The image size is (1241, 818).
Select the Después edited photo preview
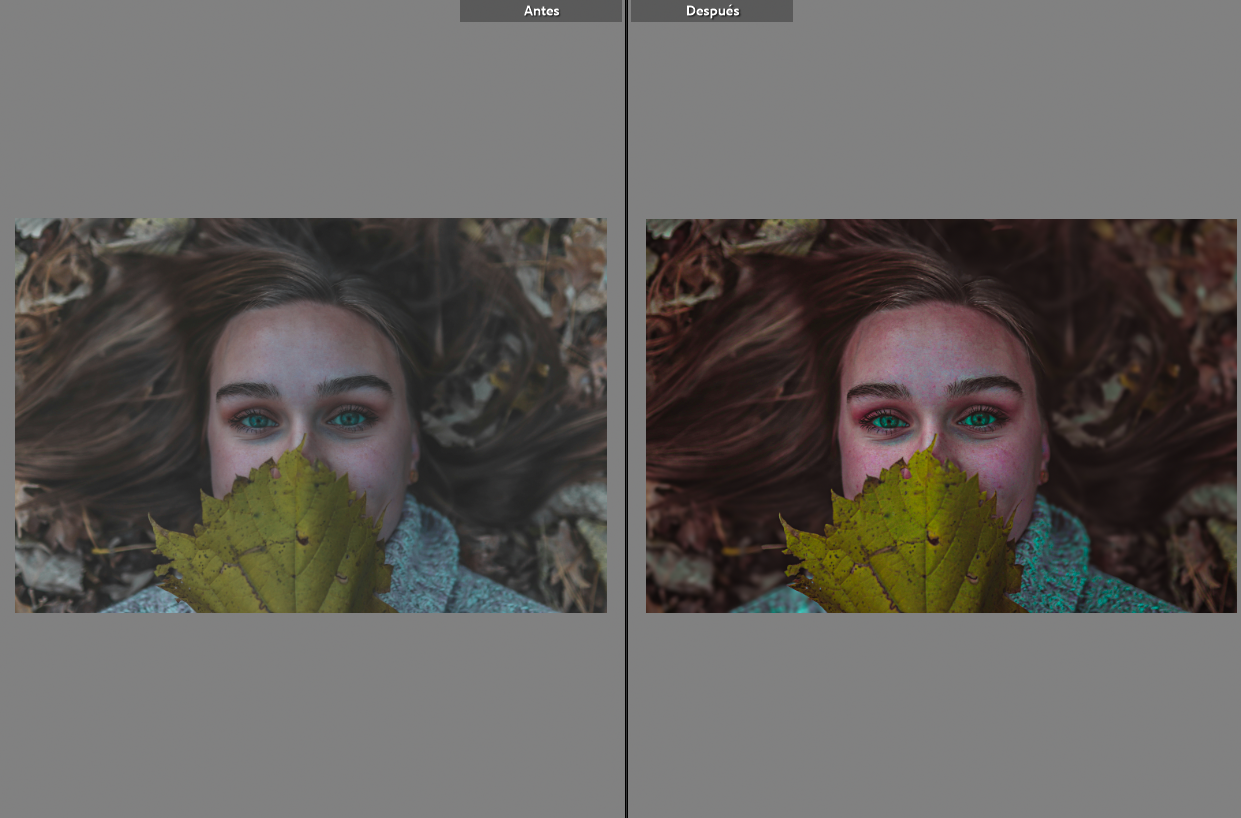point(941,415)
